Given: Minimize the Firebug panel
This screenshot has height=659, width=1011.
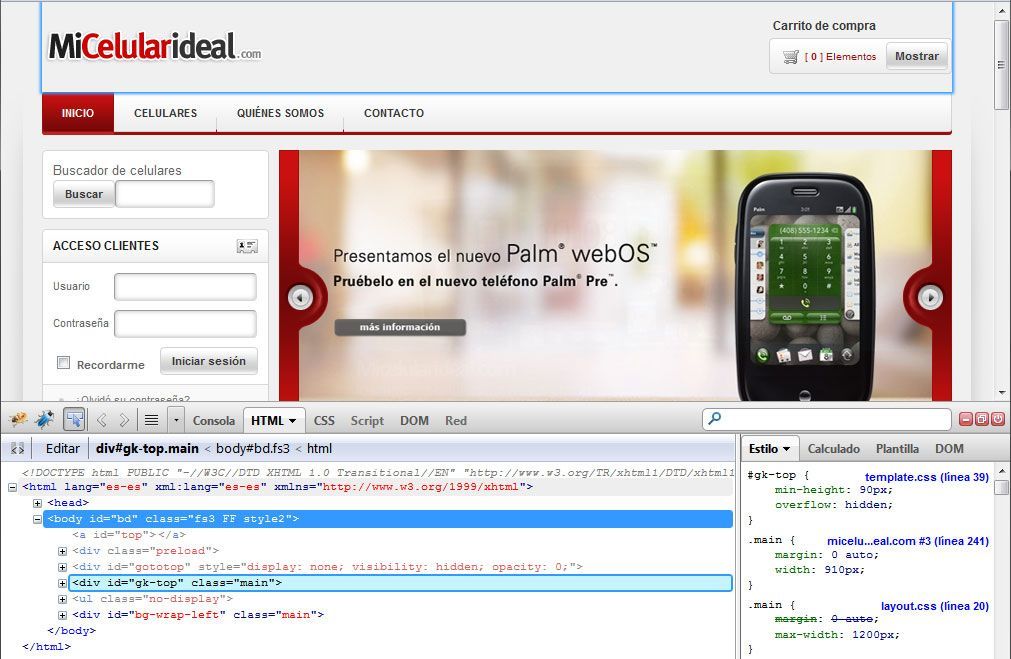Looking at the screenshot, I should [x=966, y=419].
